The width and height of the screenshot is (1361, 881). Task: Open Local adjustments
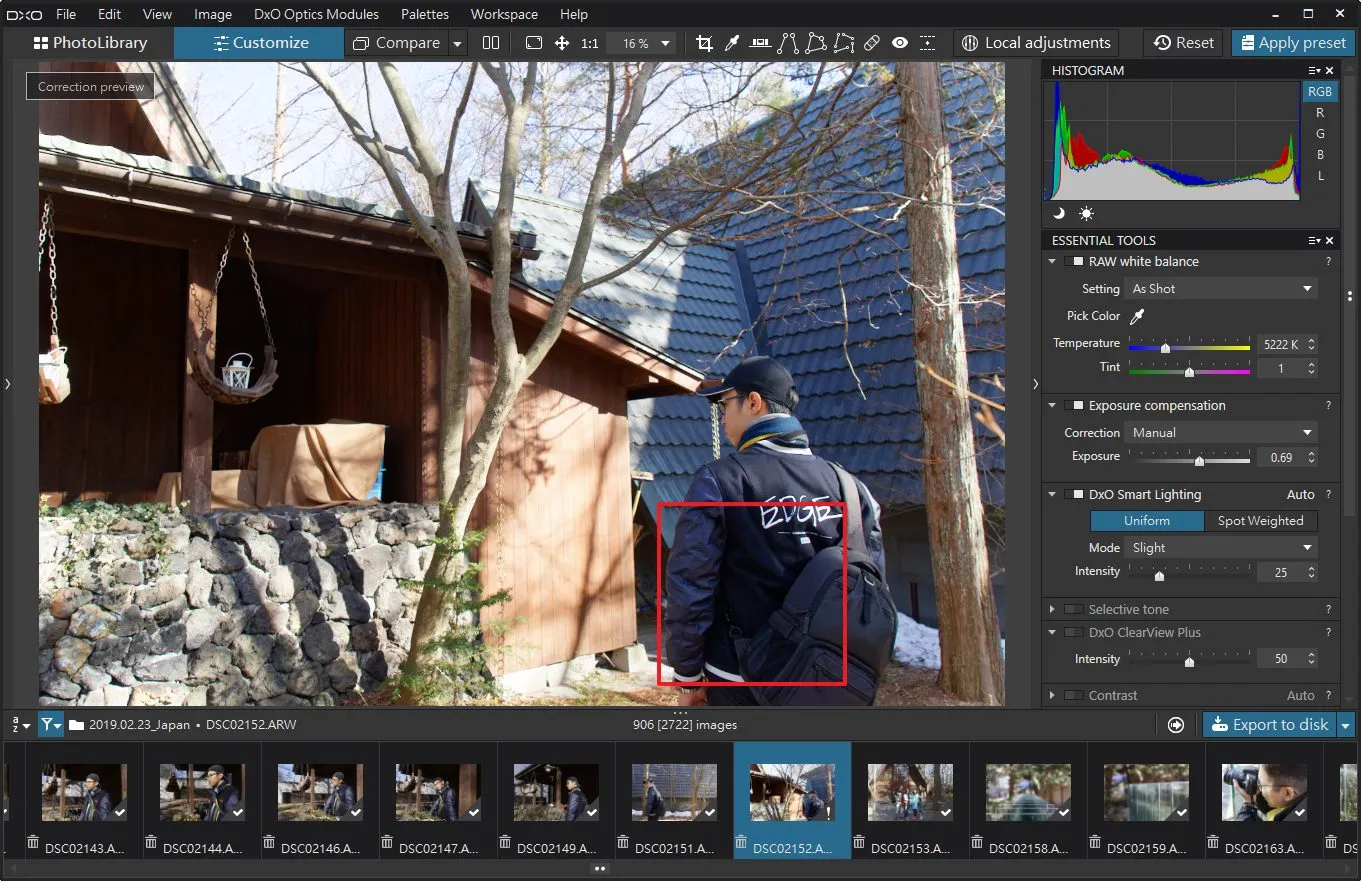coord(1036,43)
